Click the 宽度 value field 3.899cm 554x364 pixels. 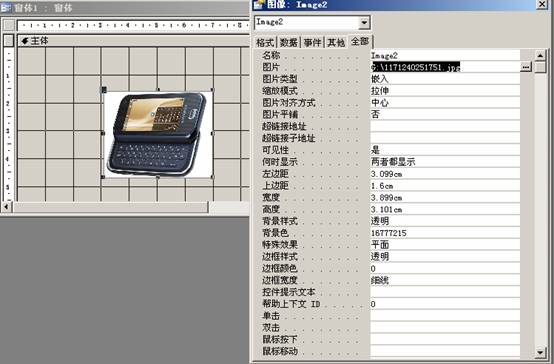pos(445,198)
